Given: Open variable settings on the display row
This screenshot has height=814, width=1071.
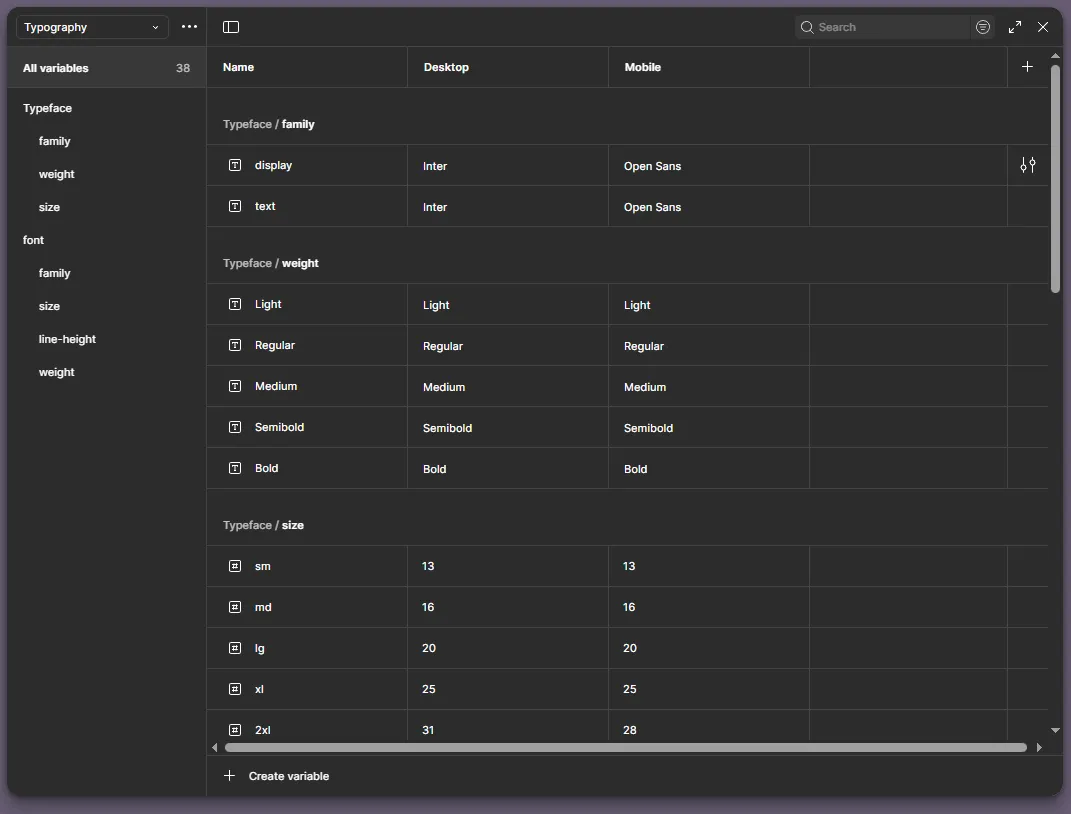Looking at the screenshot, I should 1027,165.
